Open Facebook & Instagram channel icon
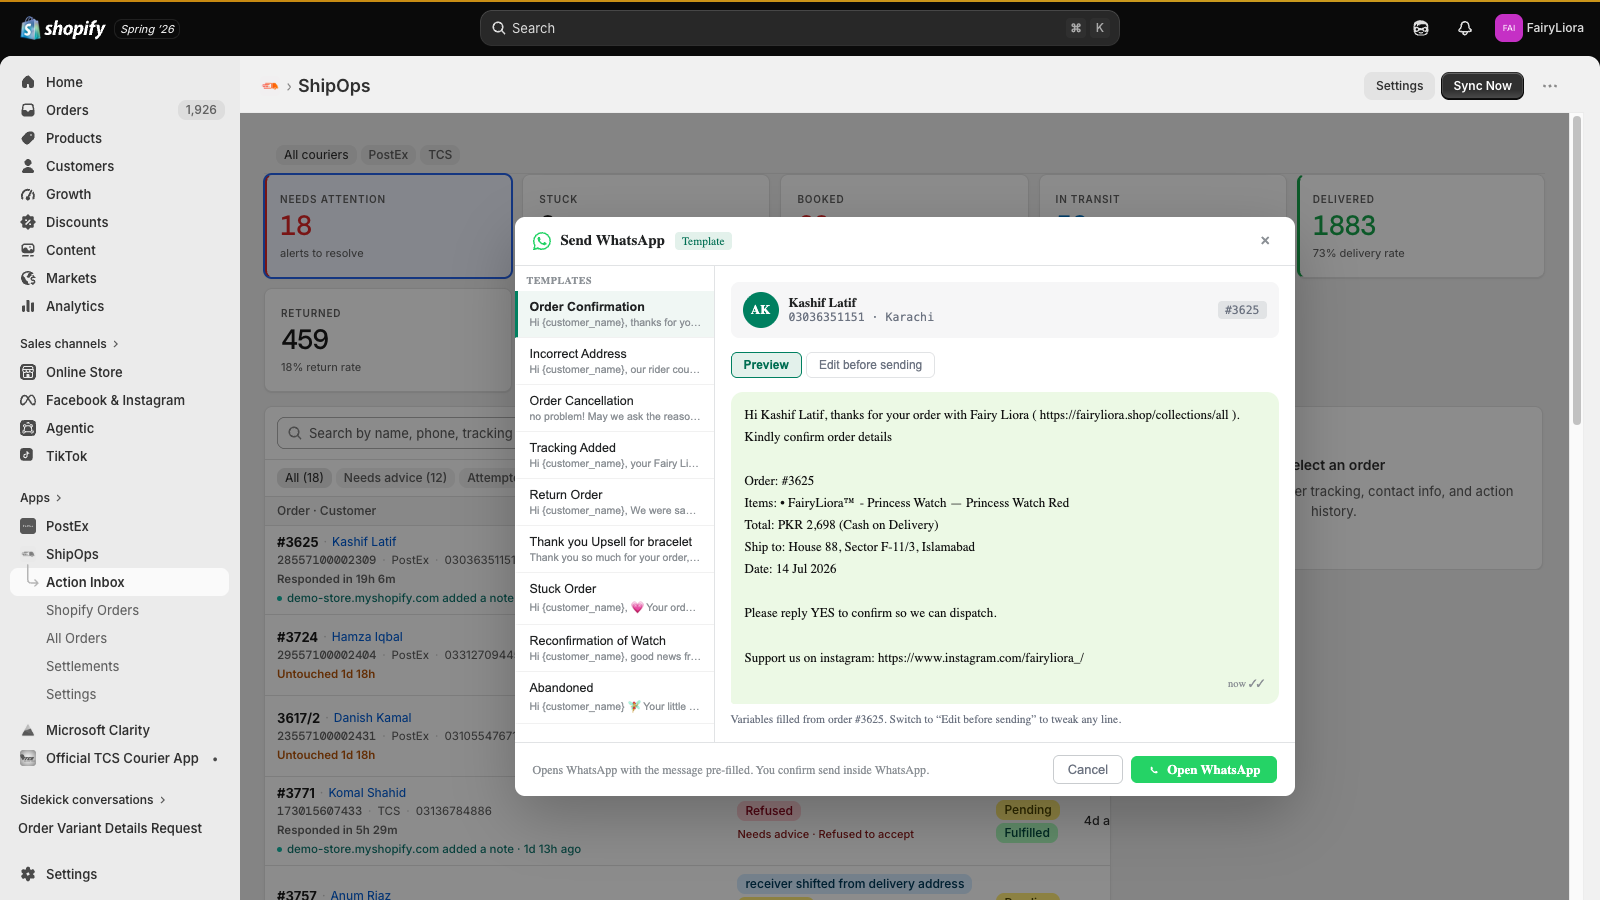This screenshot has width=1600, height=900. click(x=28, y=400)
